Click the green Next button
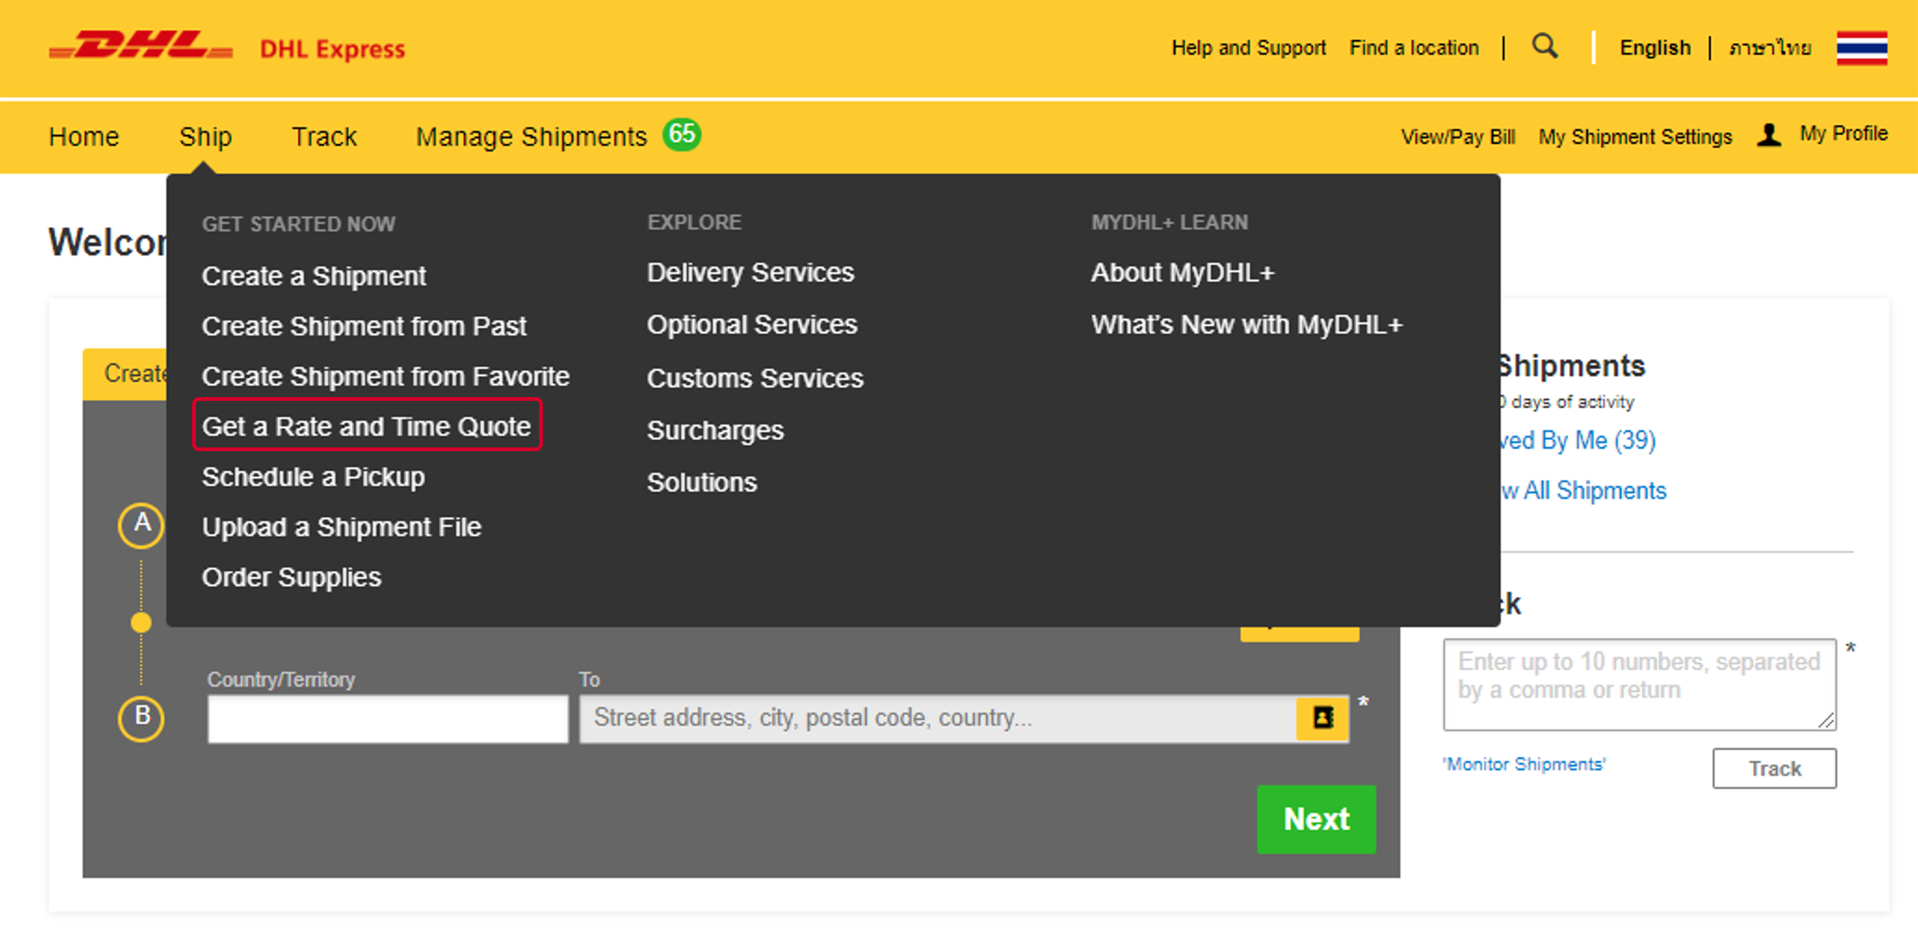This screenshot has height=931, width=1918. coord(1316,819)
